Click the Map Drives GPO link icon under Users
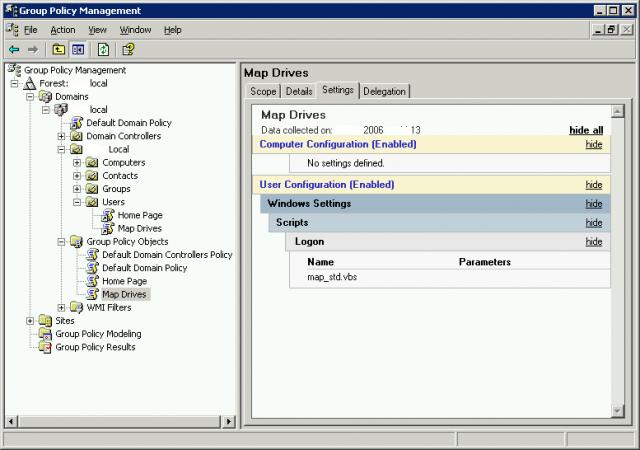This screenshot has height=450, width=640. pyautogui.click(x=108, y=228)
